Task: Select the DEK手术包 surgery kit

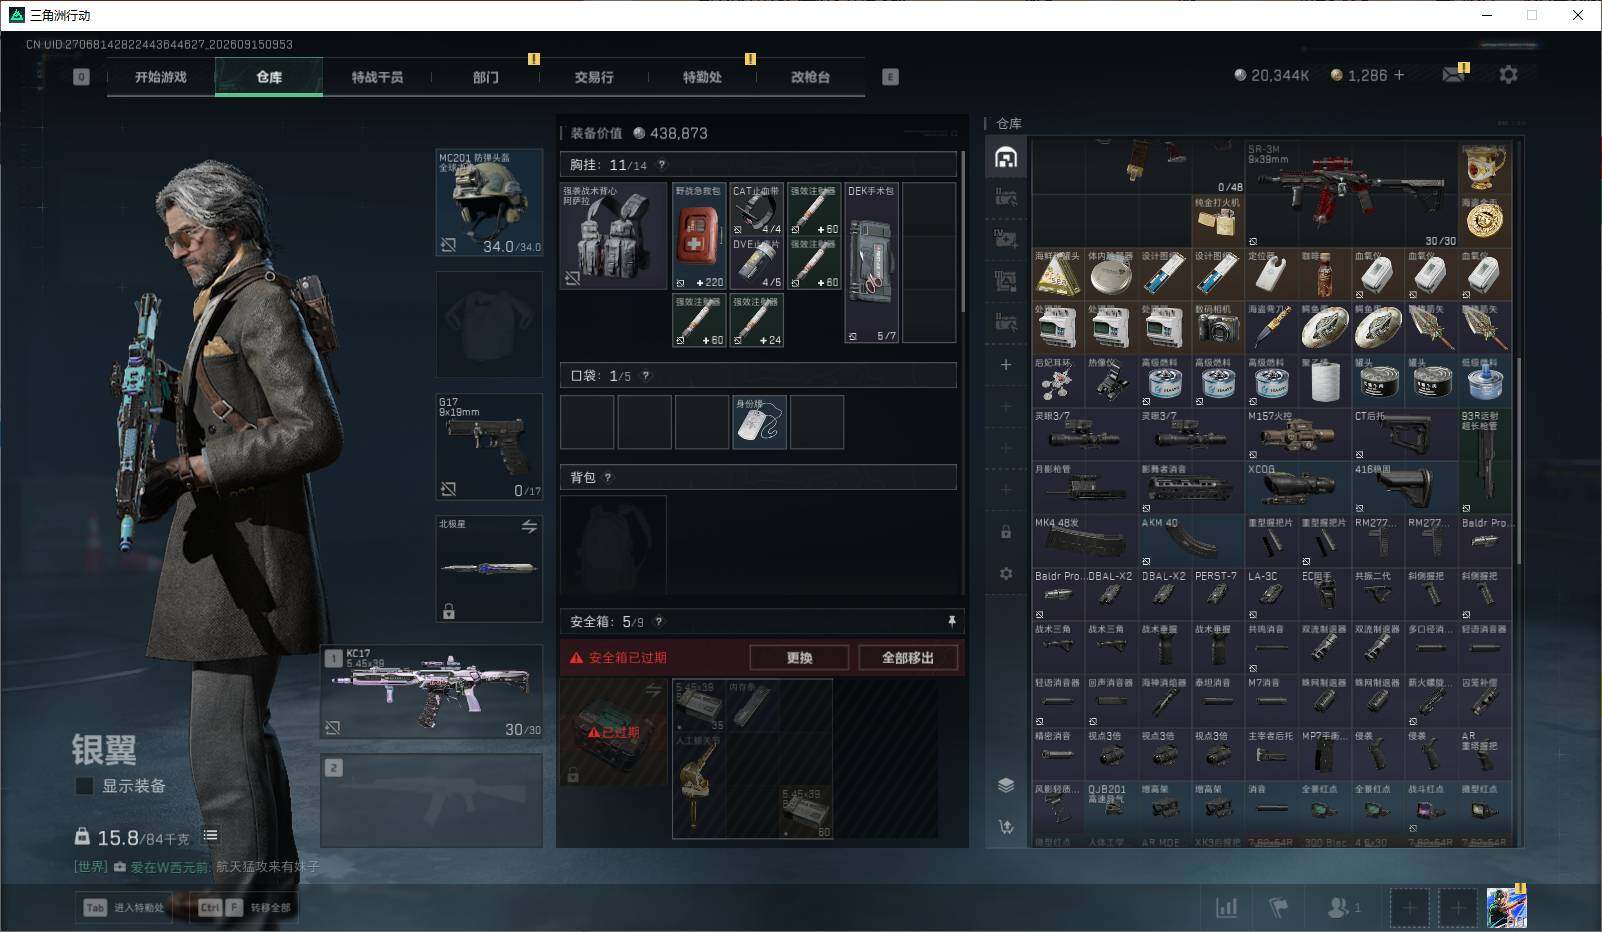Action: 872,263
